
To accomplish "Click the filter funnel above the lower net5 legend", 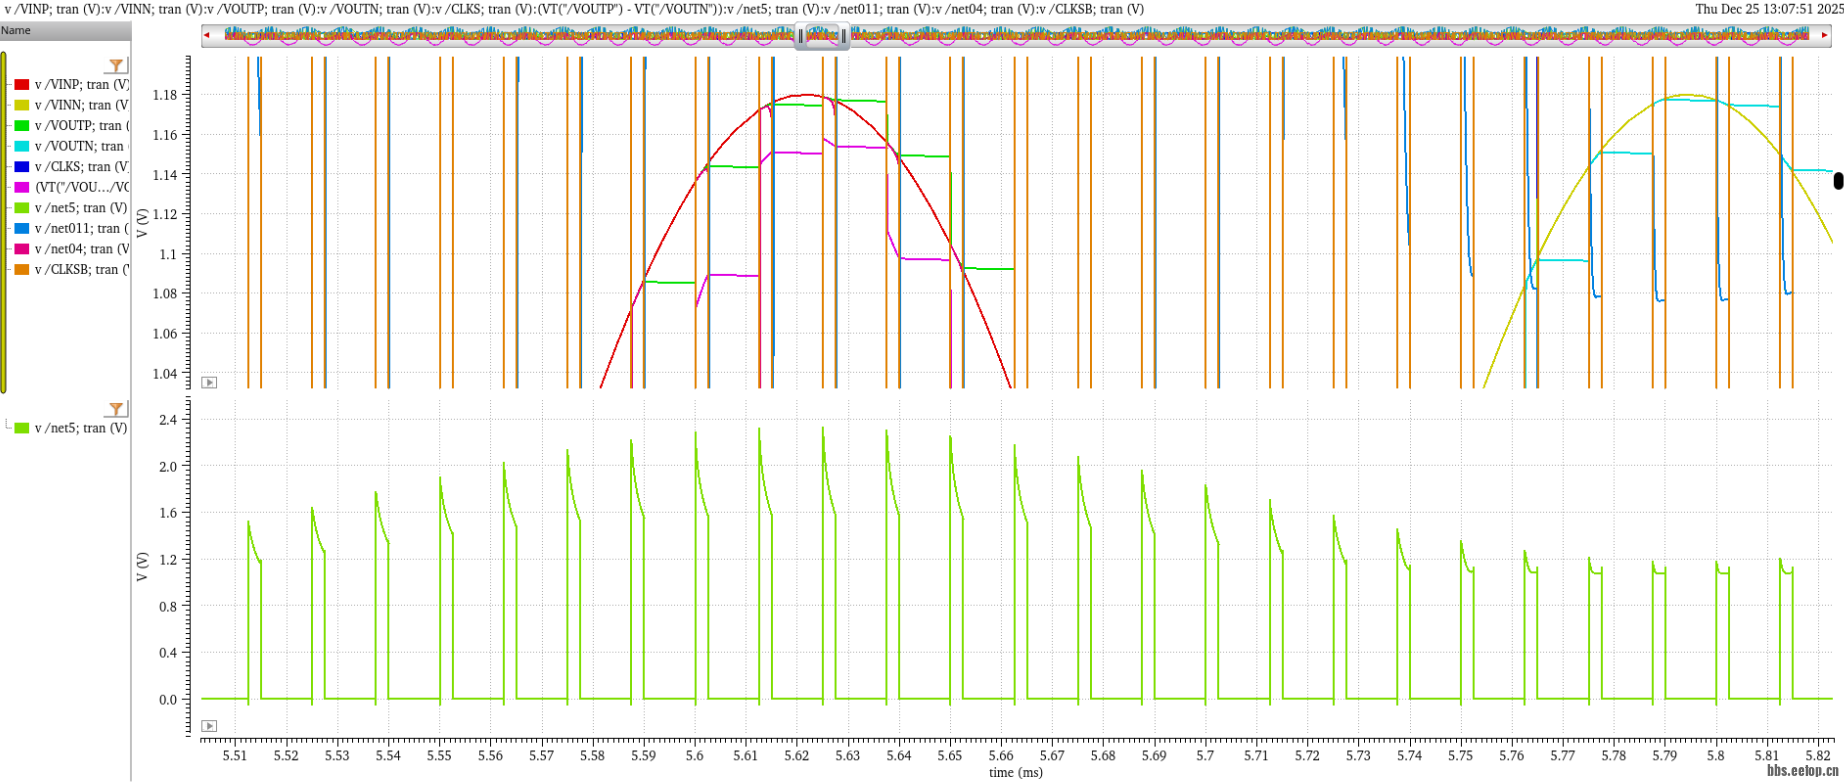I will (117, 409).
